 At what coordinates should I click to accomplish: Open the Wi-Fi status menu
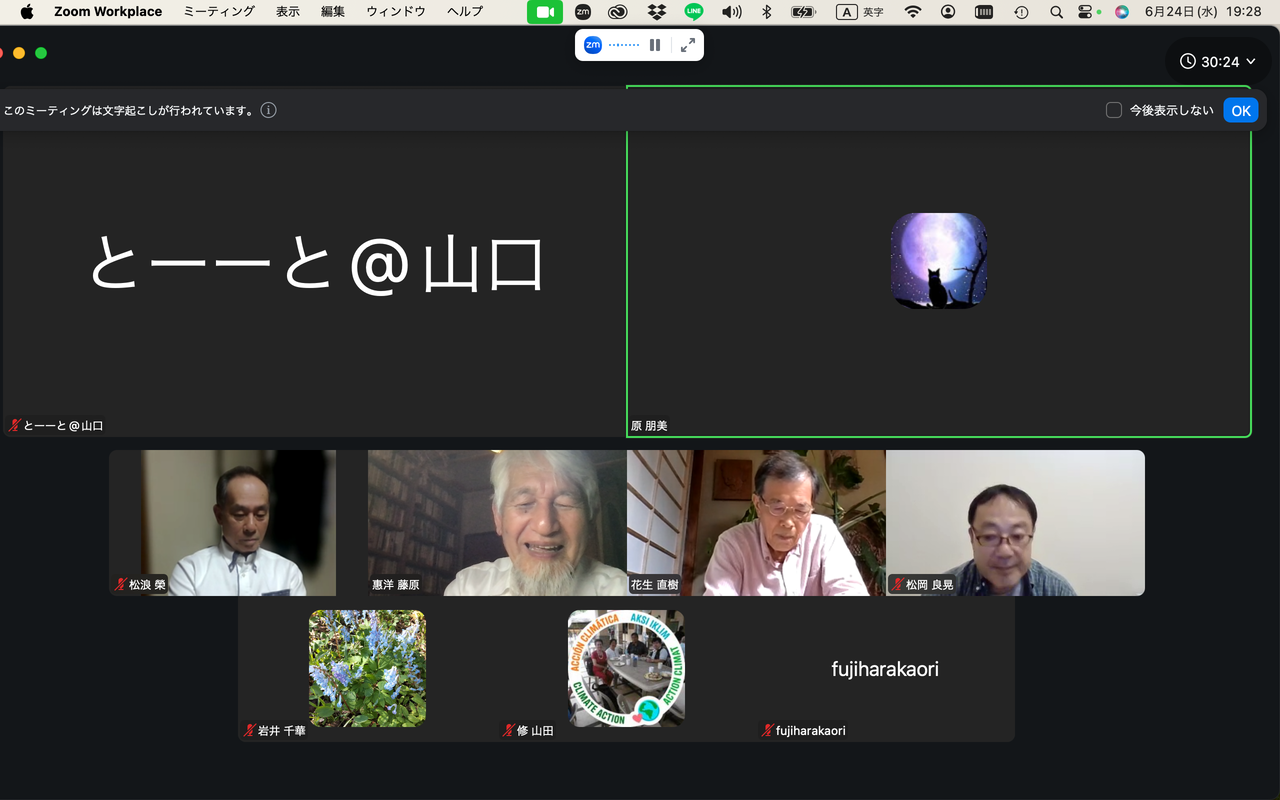[x=912, y=12]
